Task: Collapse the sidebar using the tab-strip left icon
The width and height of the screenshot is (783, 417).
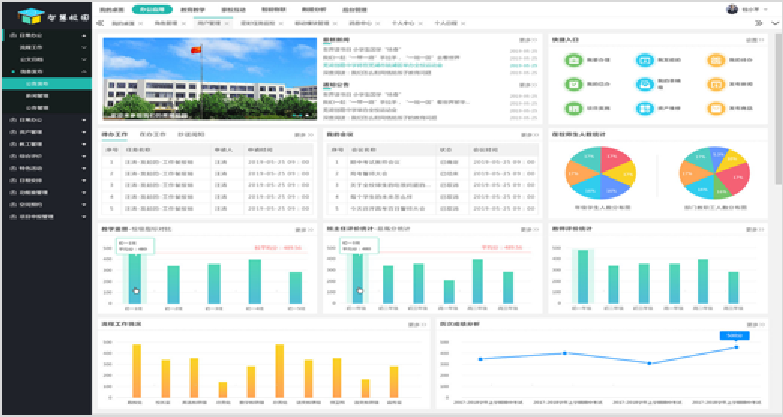Action: 101,22
